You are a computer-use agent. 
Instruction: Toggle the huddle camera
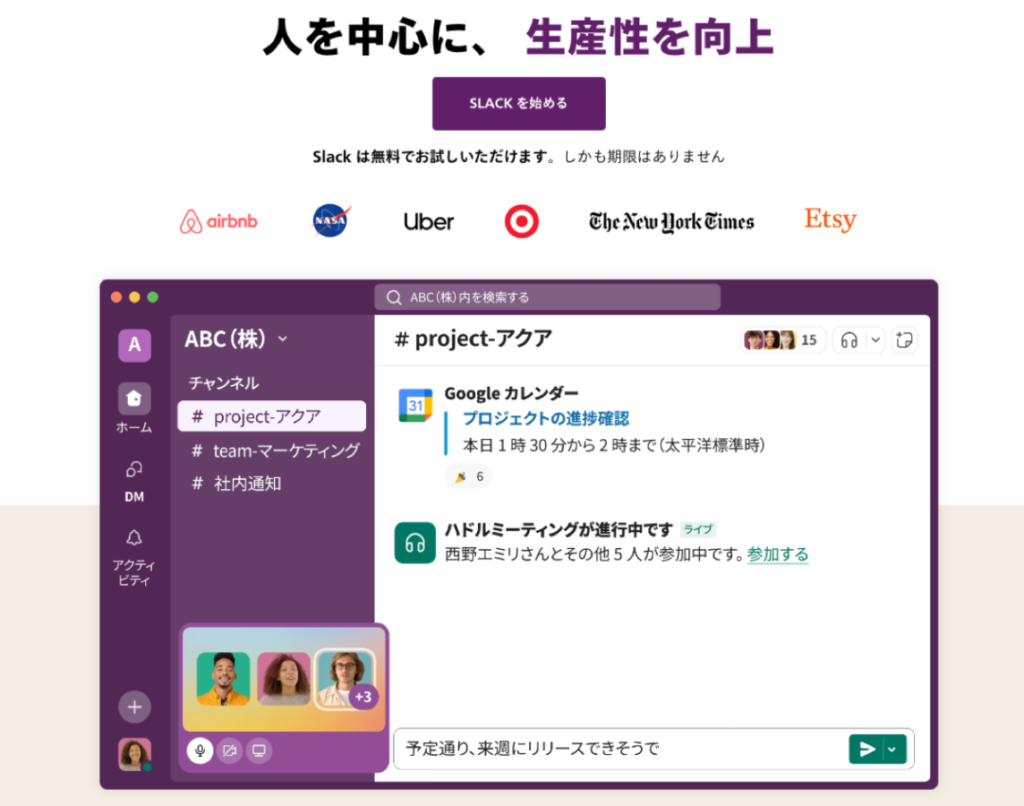(229, 750)
